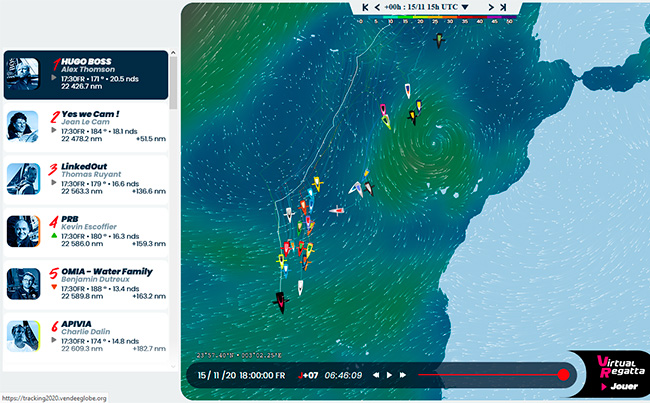This screenshot has width=650, height=403.
Task: Click the skipper list scrollbar thumb
Action: tap(173, 83)
